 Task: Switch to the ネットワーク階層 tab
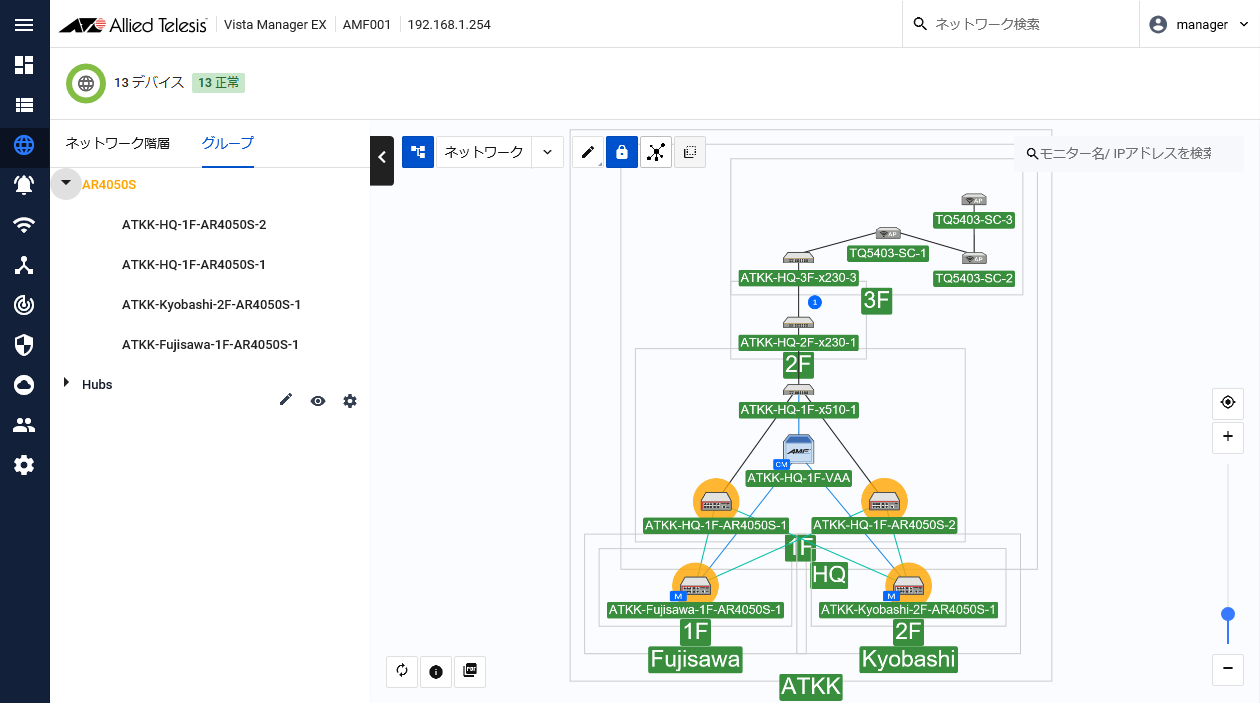(x=118, y=143)
